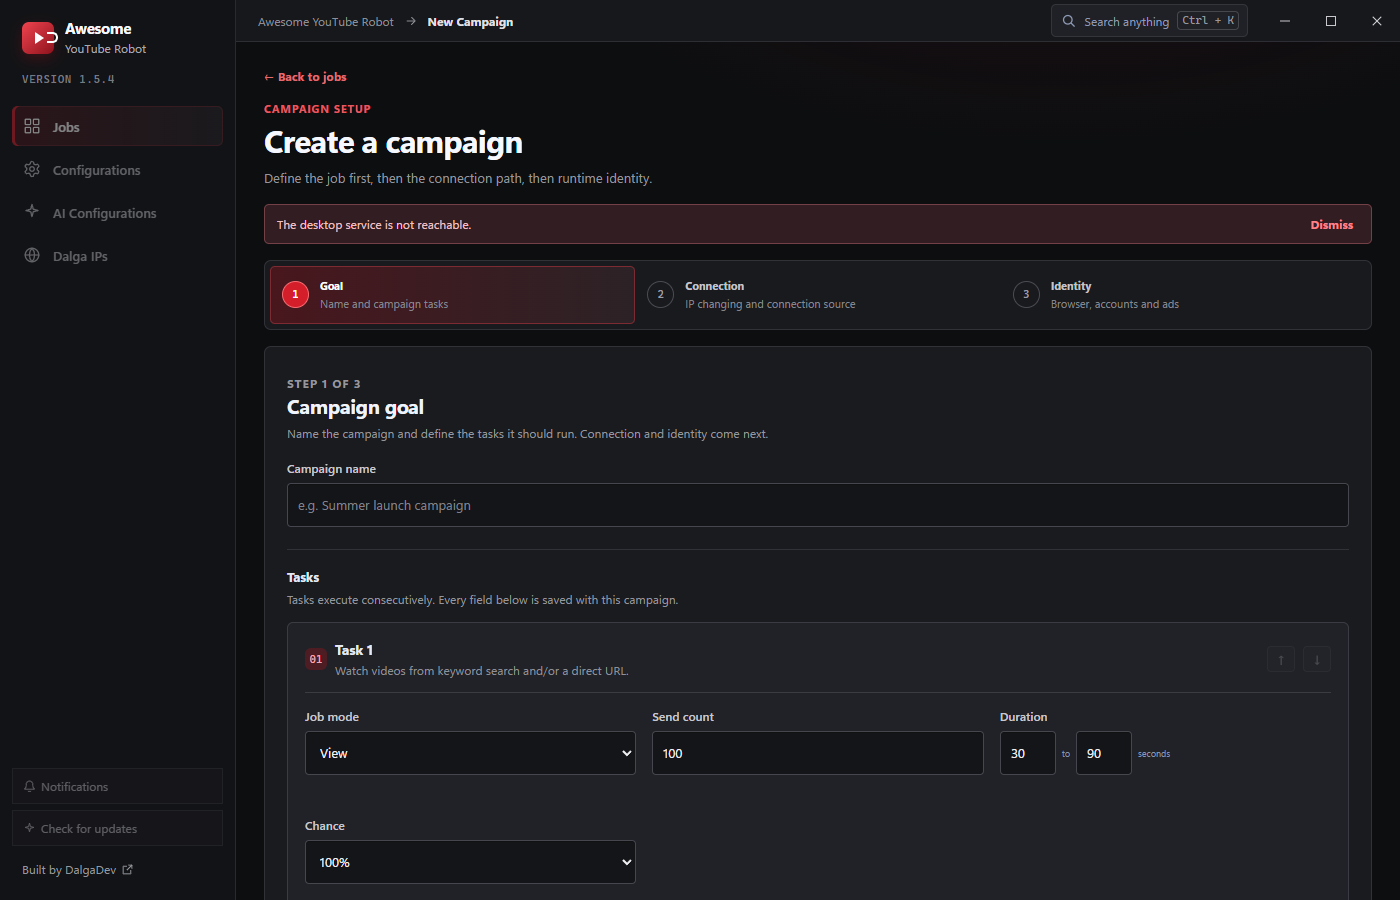Click the Task 1 title

(x=354, y=650)
